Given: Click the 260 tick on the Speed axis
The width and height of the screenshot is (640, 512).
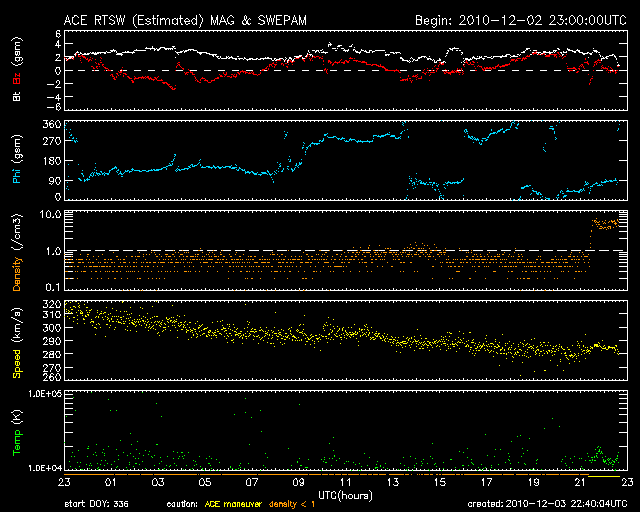Looking at the screenshot, I should [x=52, y=376].
